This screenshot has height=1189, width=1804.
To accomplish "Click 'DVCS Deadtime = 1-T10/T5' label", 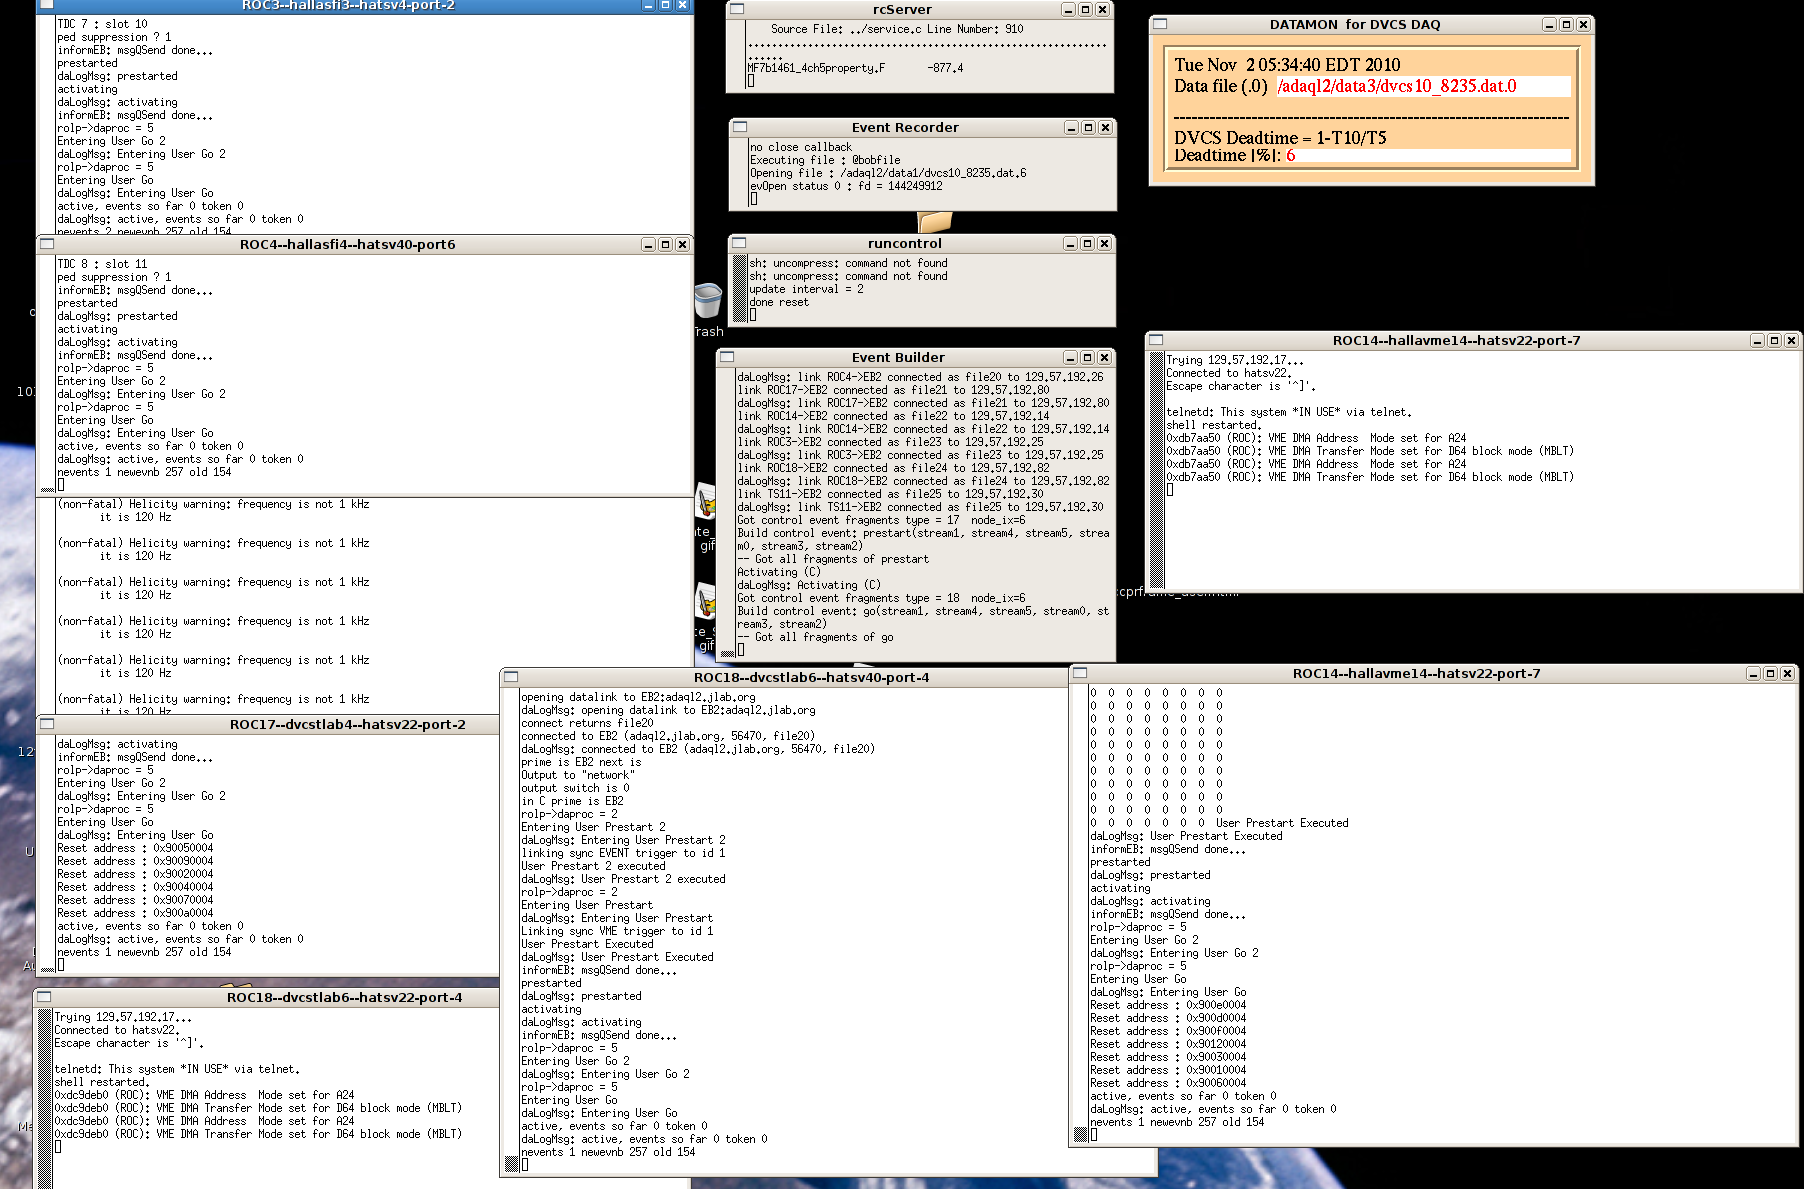I will pyautogui.click(x=1280, y=138).
